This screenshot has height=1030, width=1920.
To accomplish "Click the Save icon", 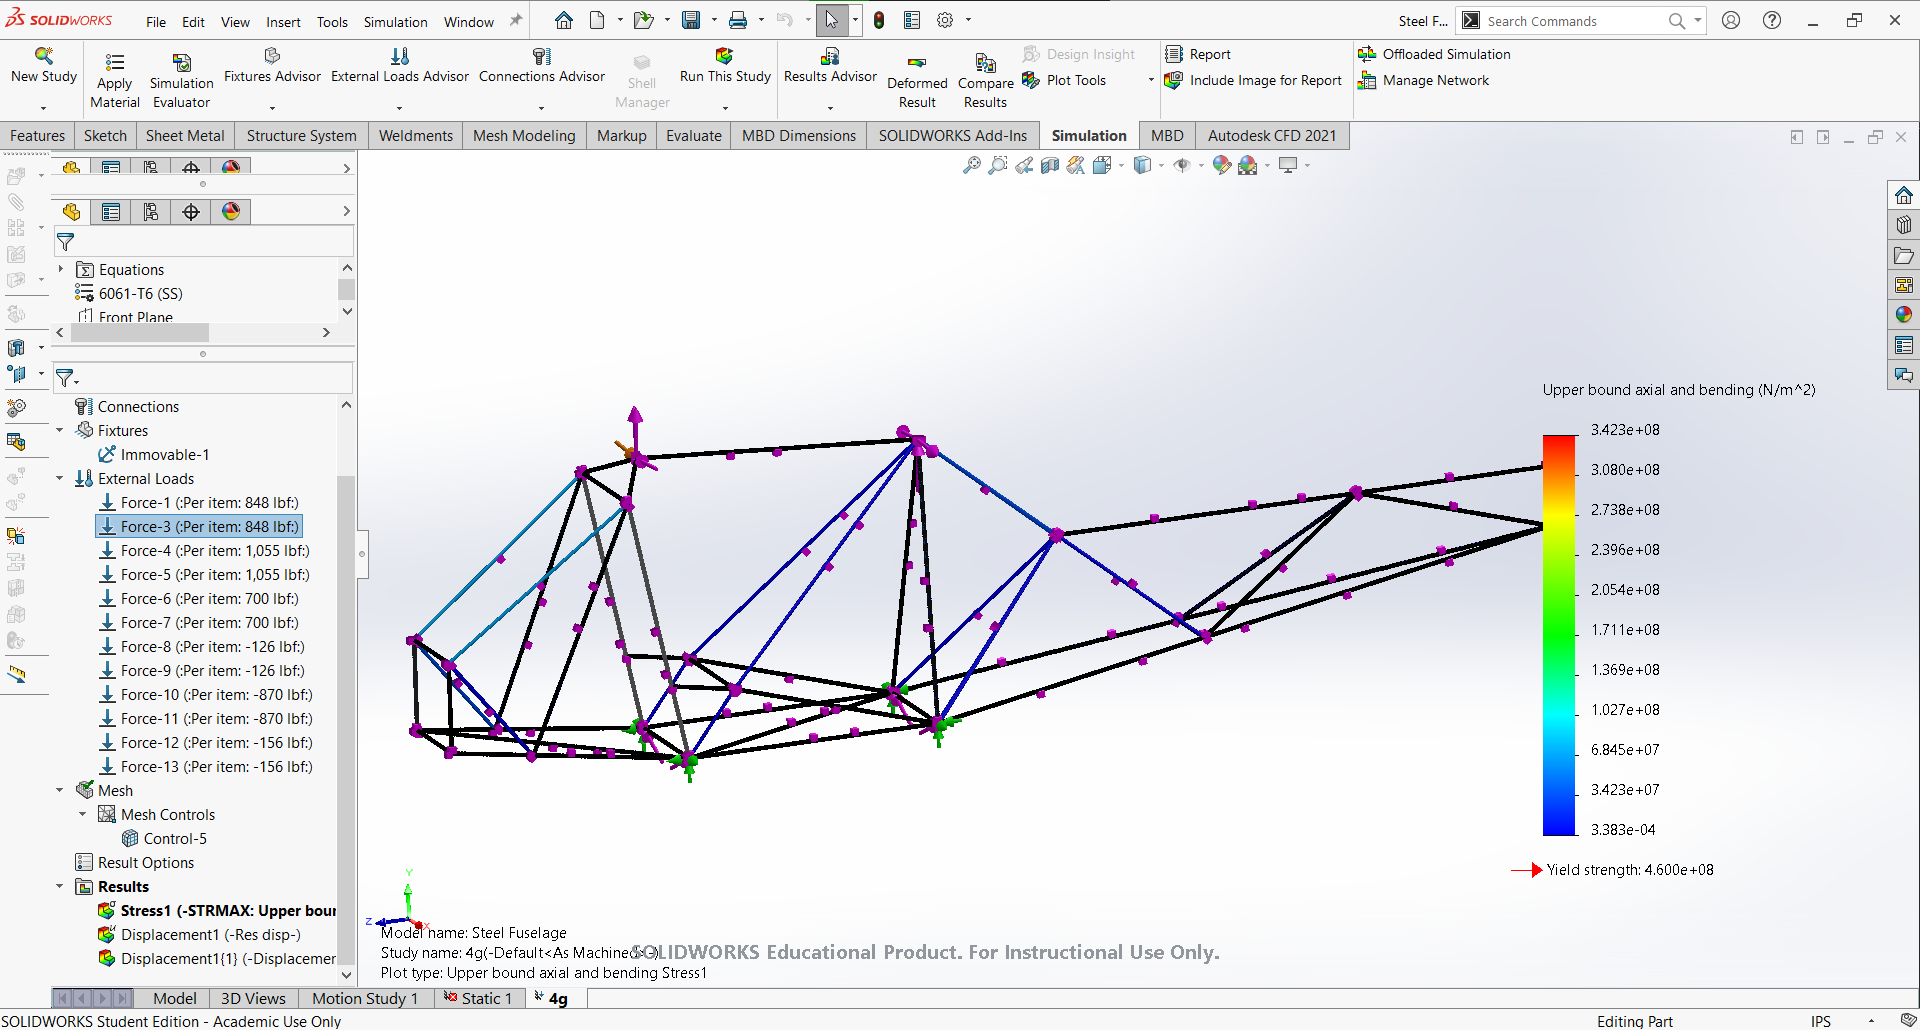I will pyautogui.click(x=691, y=20).
